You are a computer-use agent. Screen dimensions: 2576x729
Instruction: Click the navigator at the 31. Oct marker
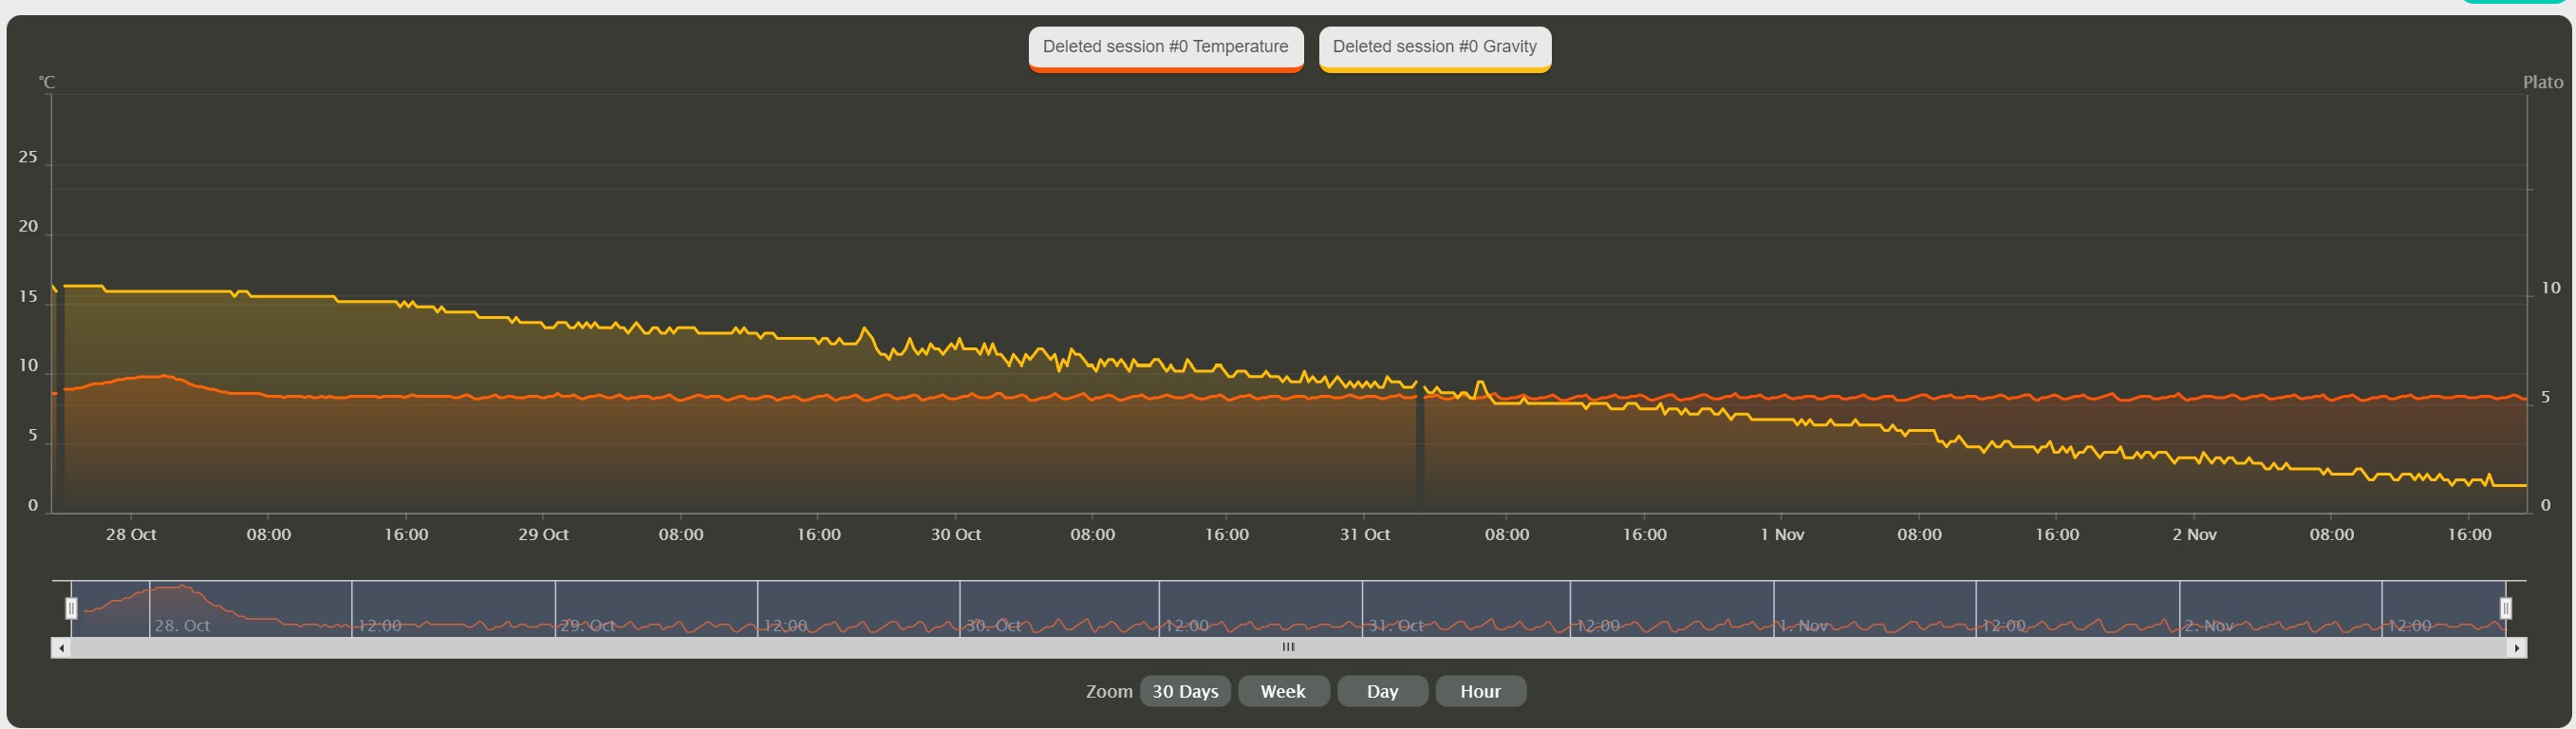point(1395,626)
